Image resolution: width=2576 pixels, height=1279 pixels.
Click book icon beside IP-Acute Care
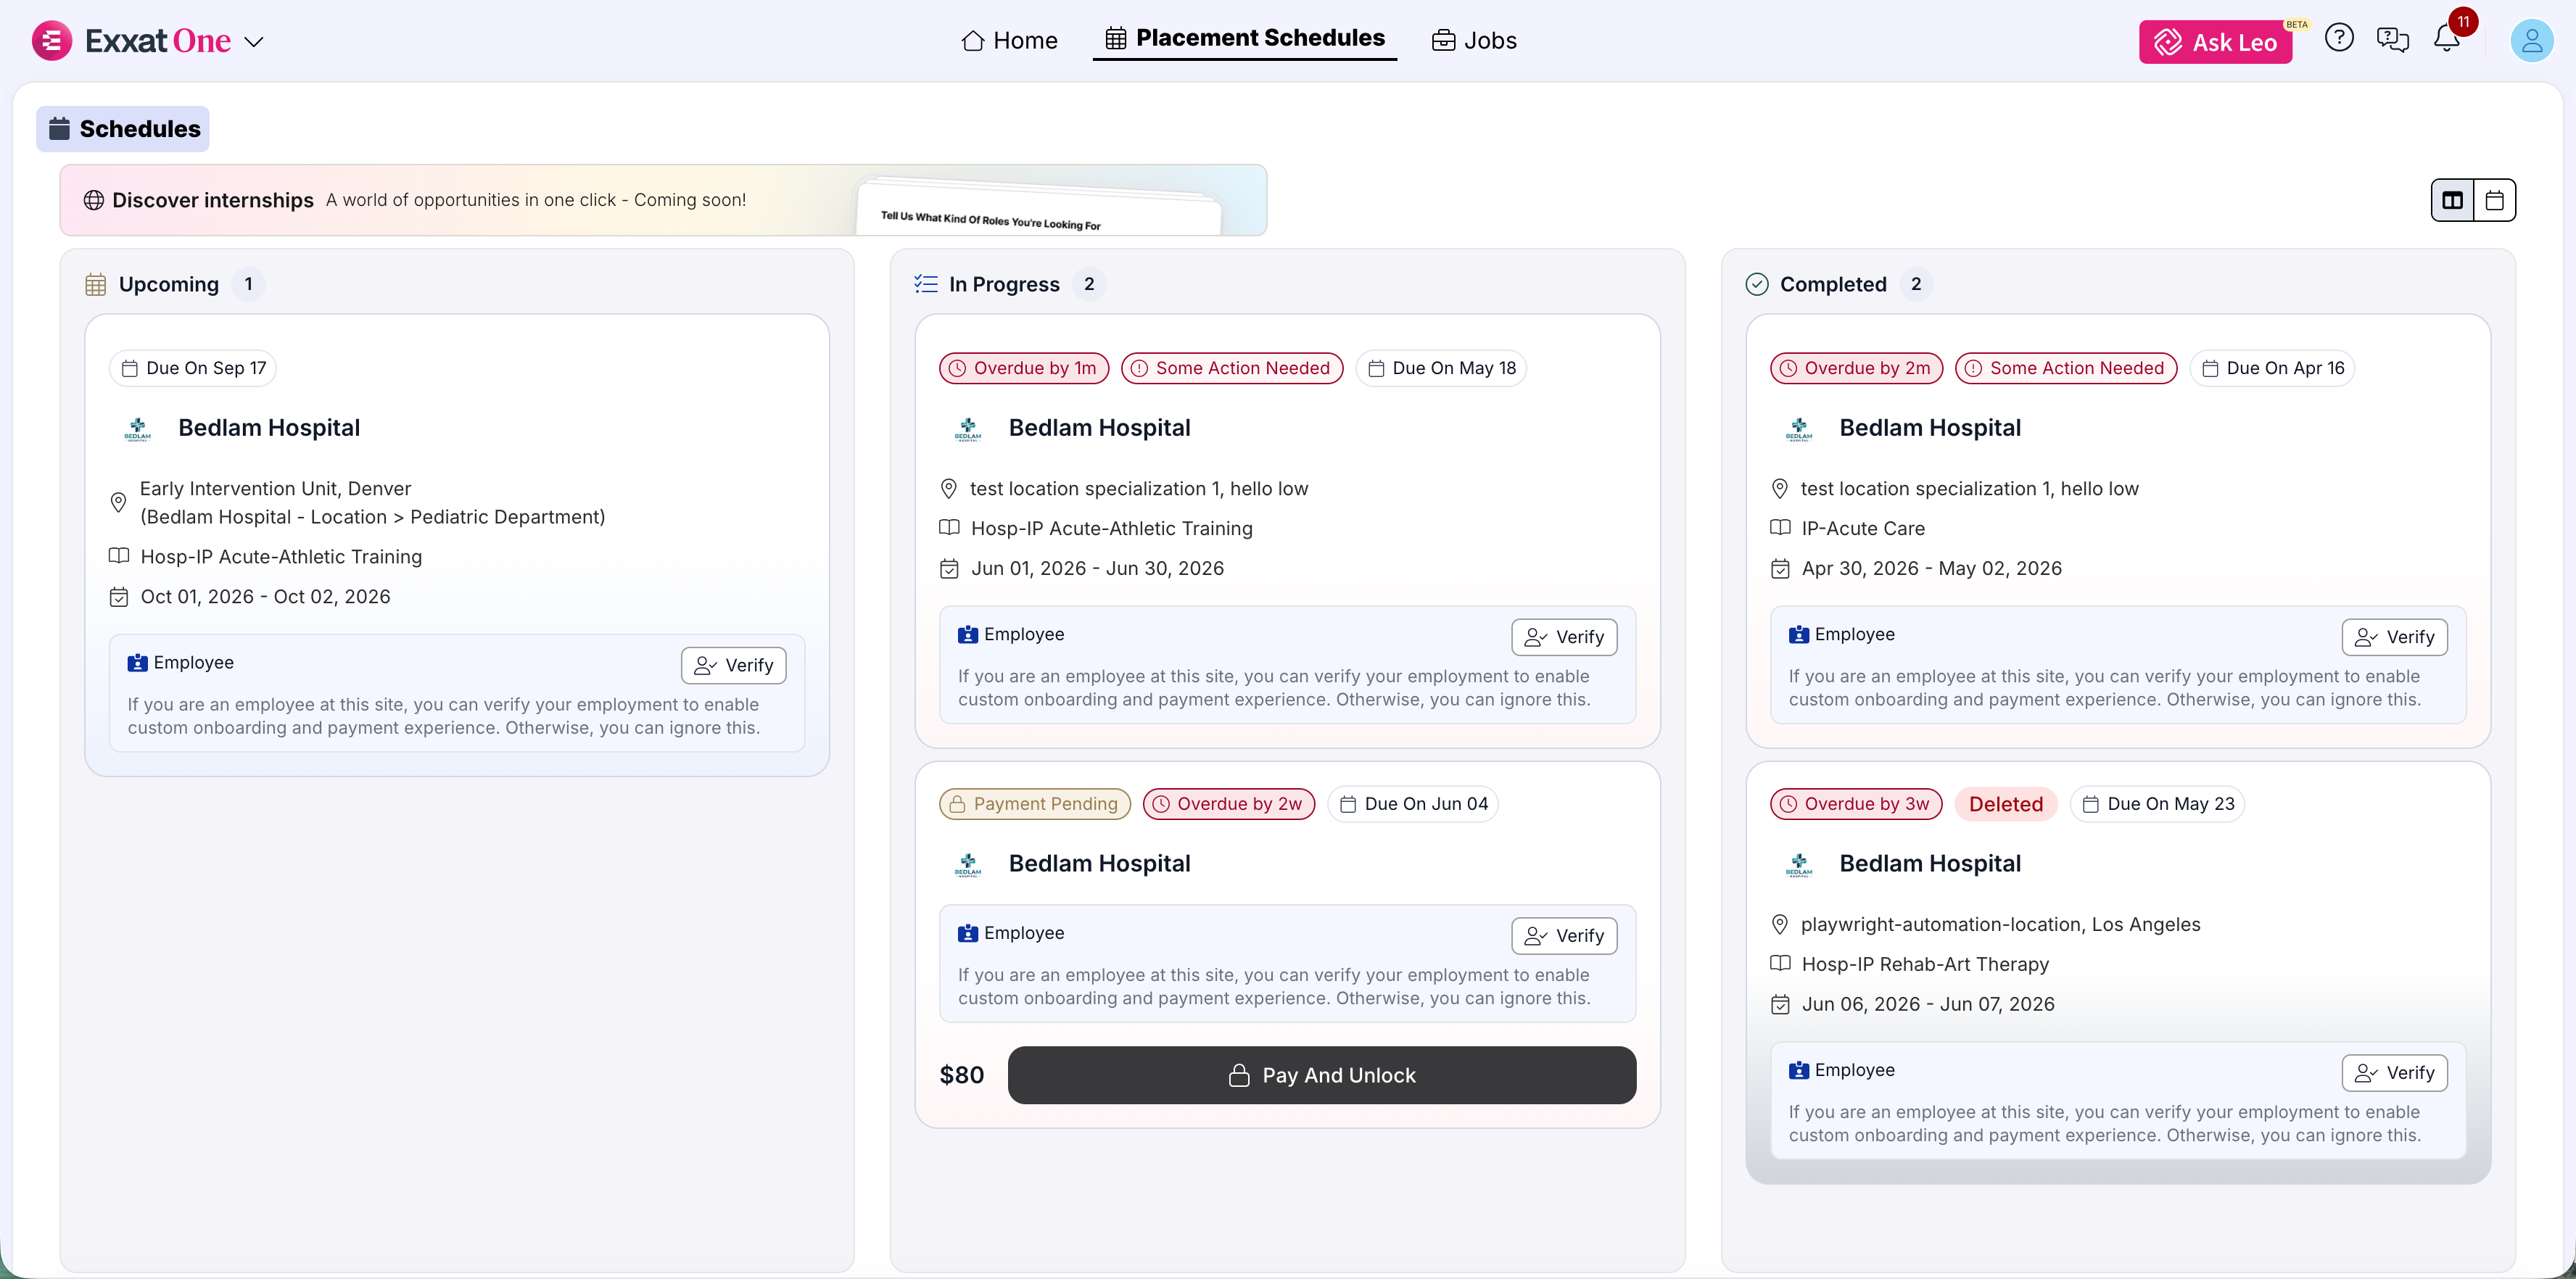1780,528
